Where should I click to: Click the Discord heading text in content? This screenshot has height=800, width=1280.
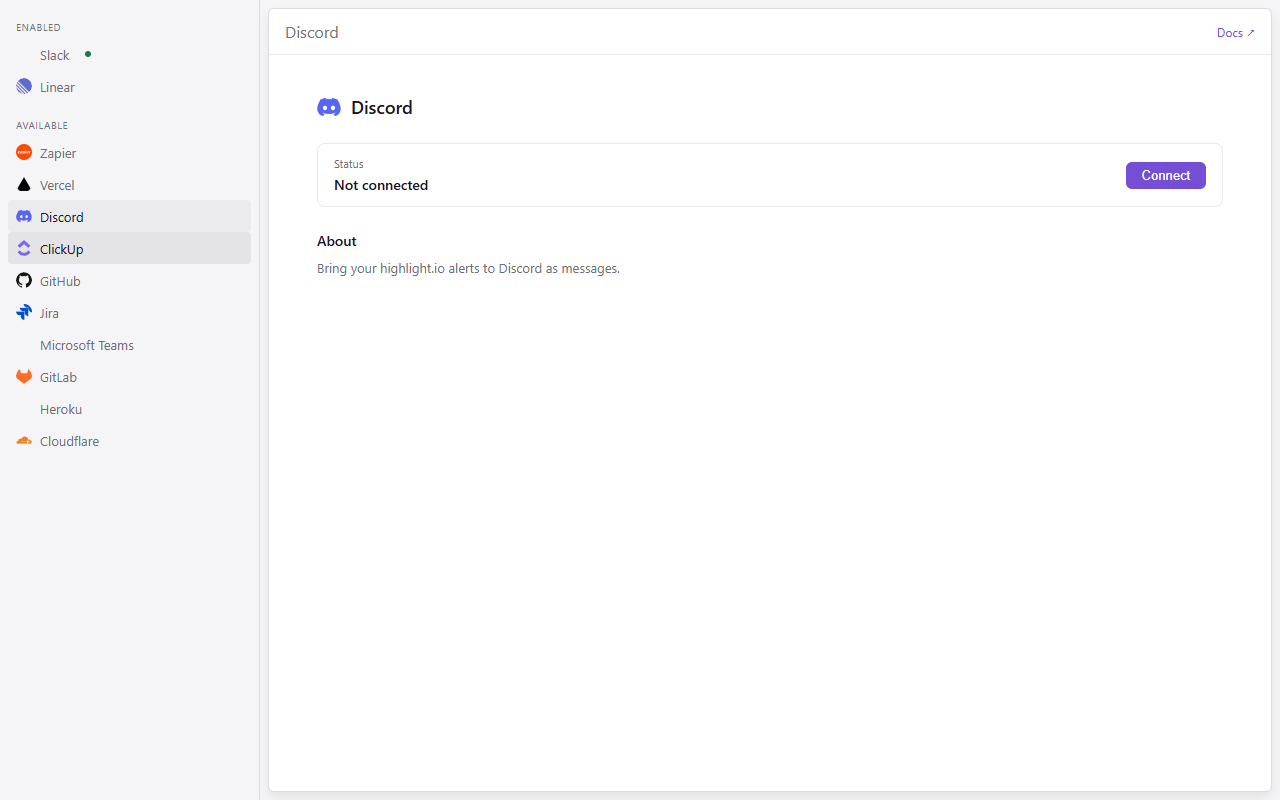pyautogui.click(x=382, y=108)
